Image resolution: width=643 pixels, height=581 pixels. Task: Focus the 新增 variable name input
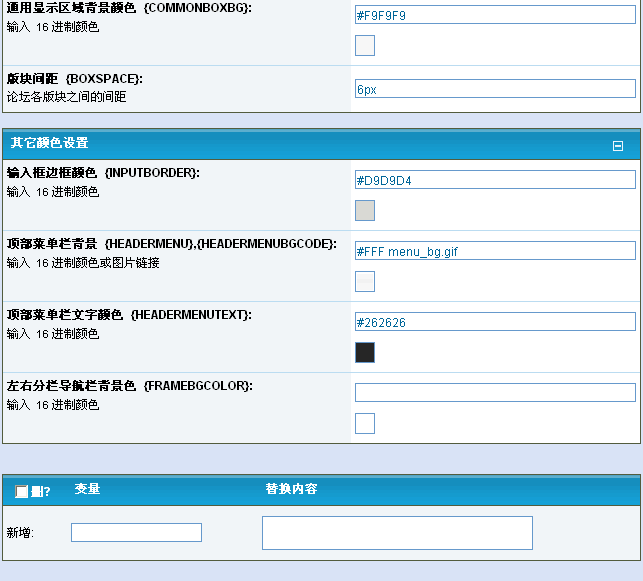(136, 532)
